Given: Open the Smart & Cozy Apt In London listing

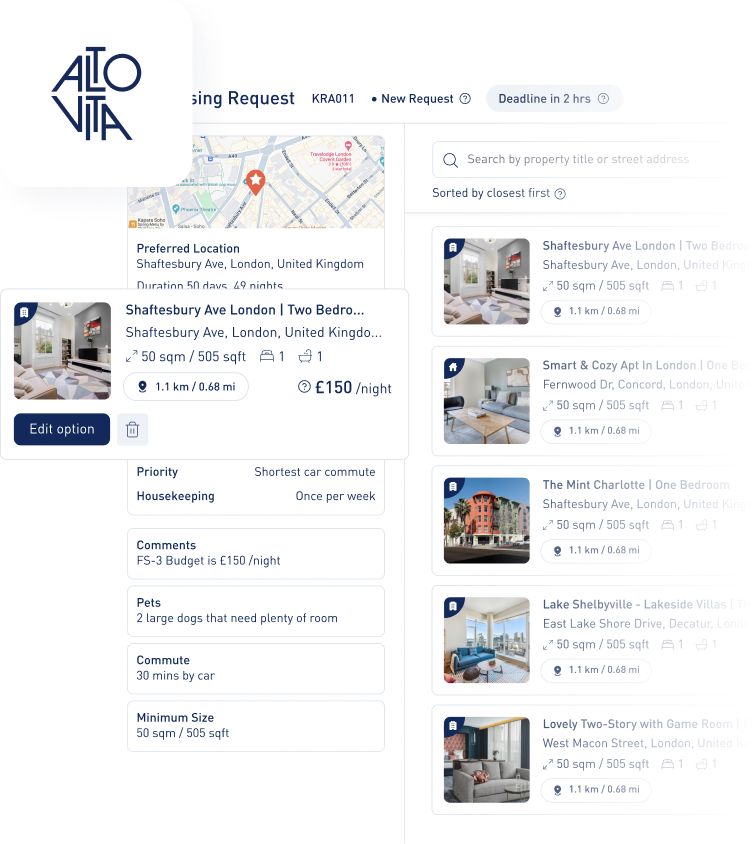Looking at the screenshot, I should point(648,365).
